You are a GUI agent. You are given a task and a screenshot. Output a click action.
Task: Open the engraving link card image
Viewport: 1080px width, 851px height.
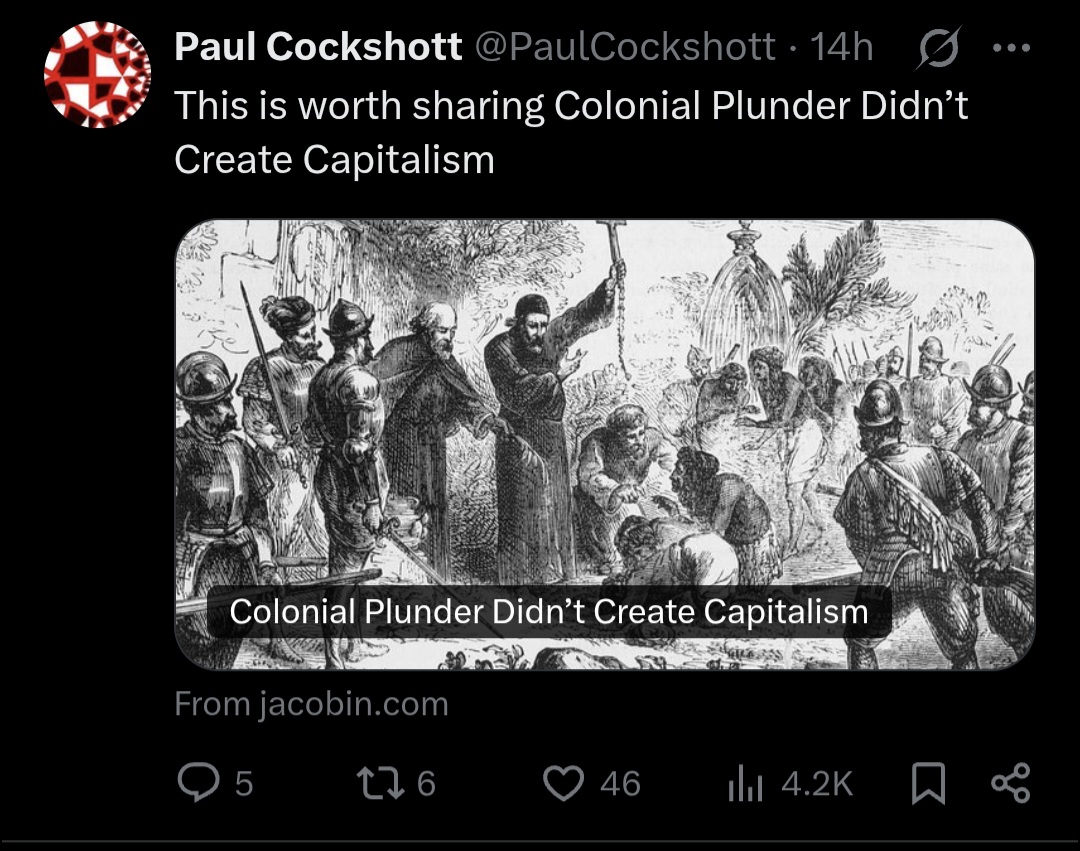click(604, 400)
